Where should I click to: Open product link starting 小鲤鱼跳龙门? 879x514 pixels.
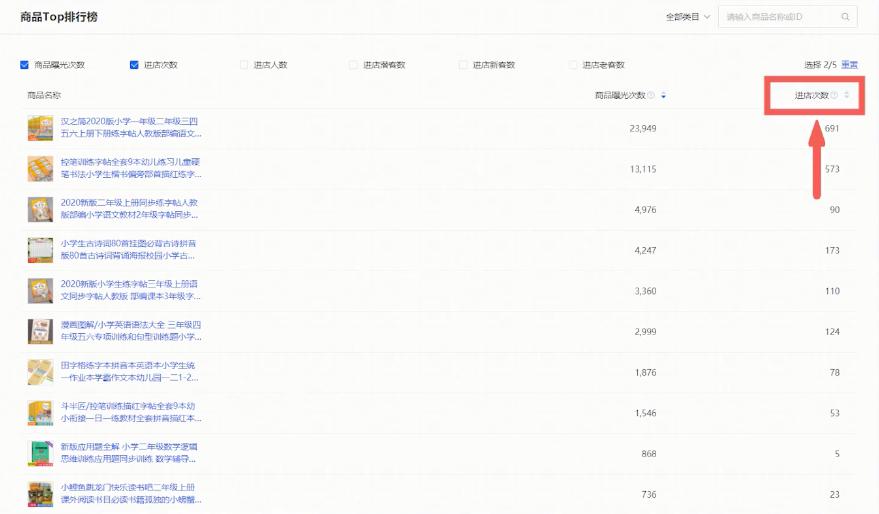(131, 493)
